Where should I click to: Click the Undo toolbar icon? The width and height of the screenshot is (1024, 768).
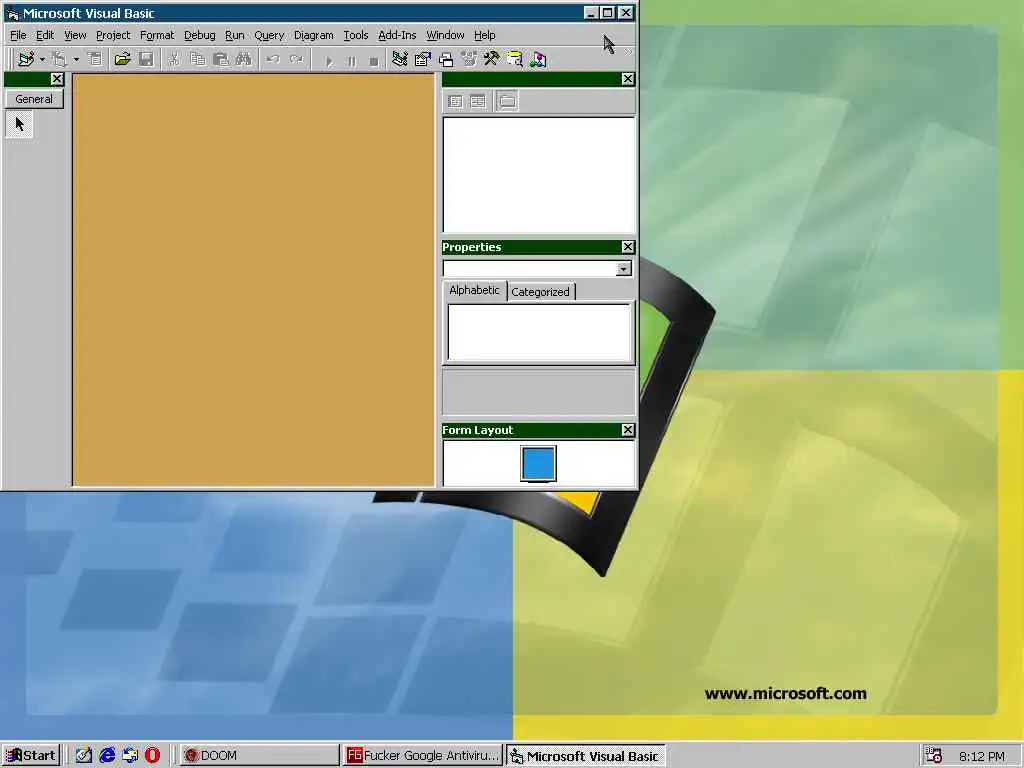(x=273, y=59)
